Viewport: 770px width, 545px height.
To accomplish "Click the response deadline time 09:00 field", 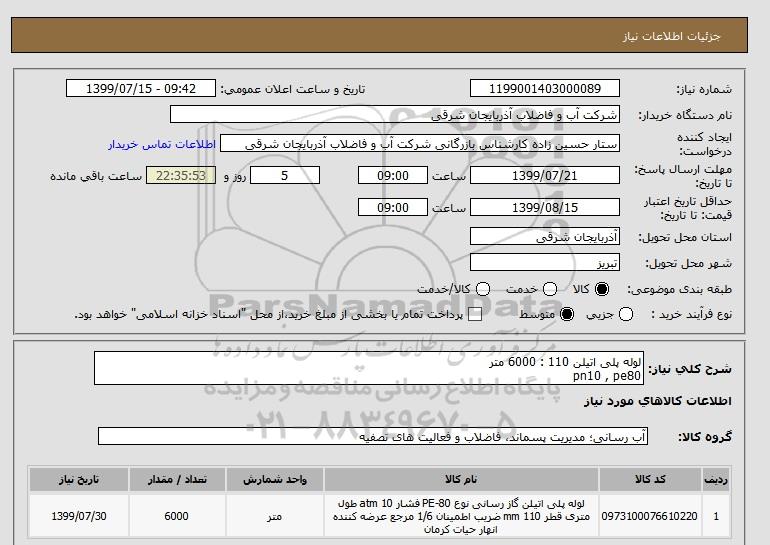I will pos(393,175).
